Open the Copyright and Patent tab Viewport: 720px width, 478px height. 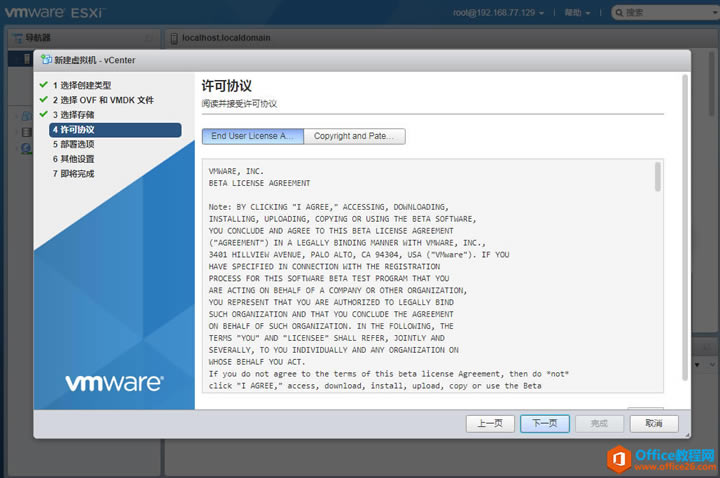tap(354, 136)
